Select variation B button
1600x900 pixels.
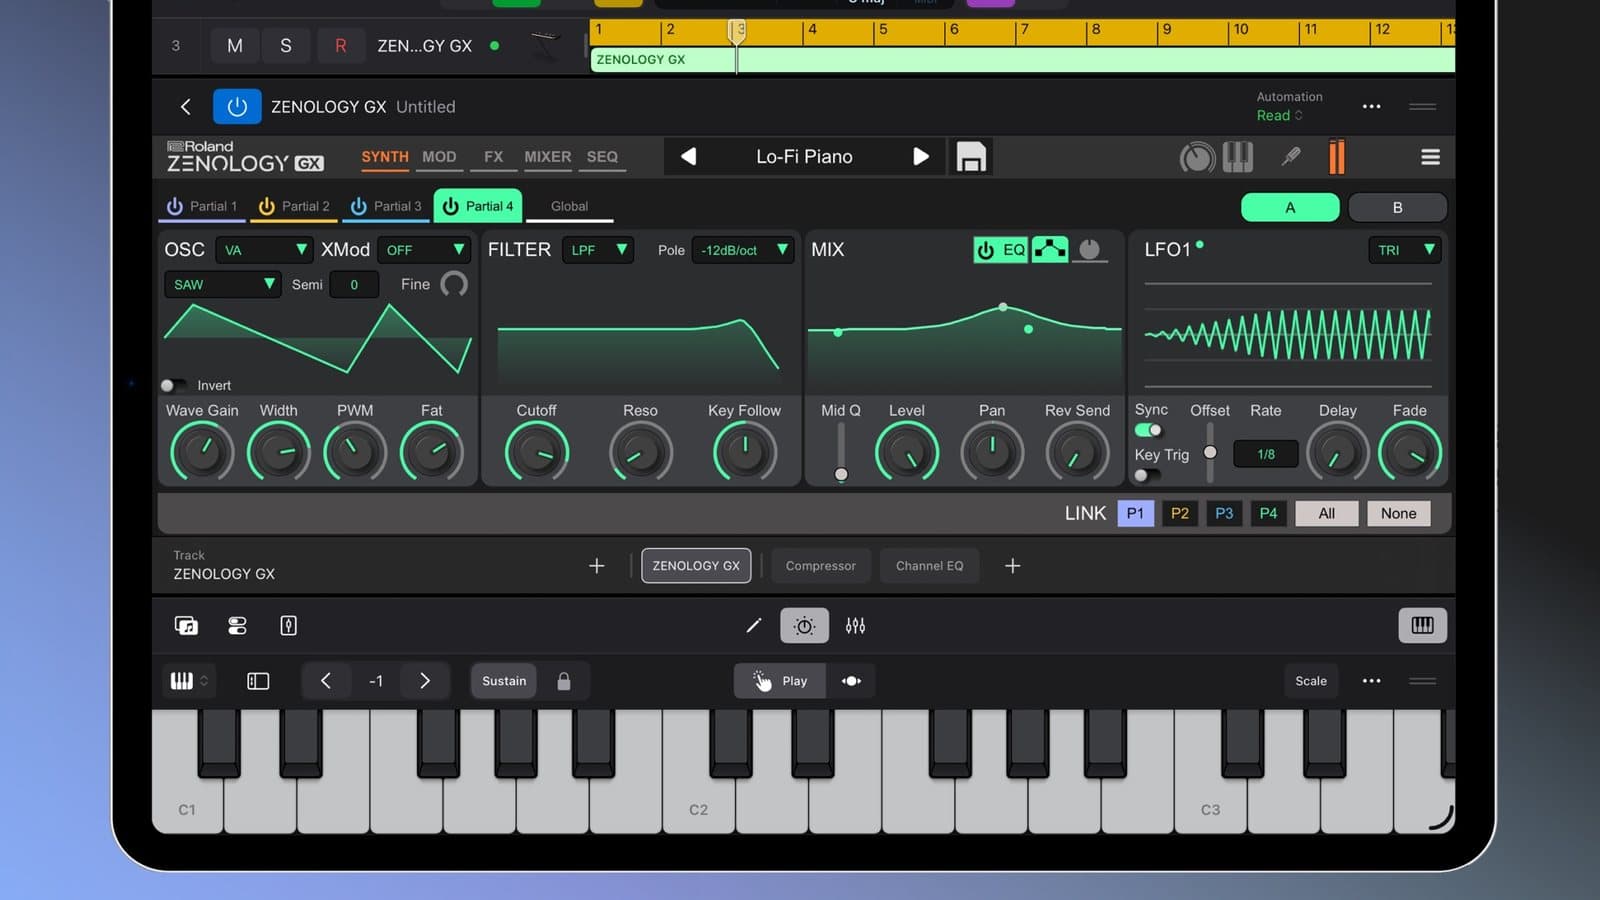pos(1397,208)
